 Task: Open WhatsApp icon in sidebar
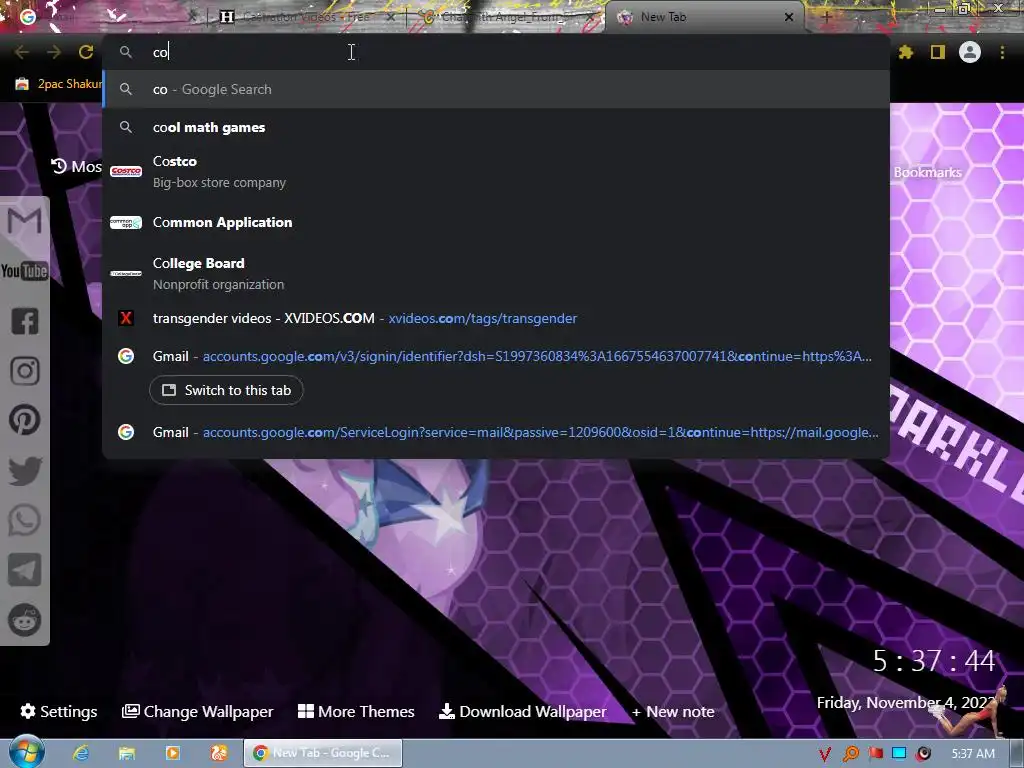pyautogui.click(x=24, y=520)
